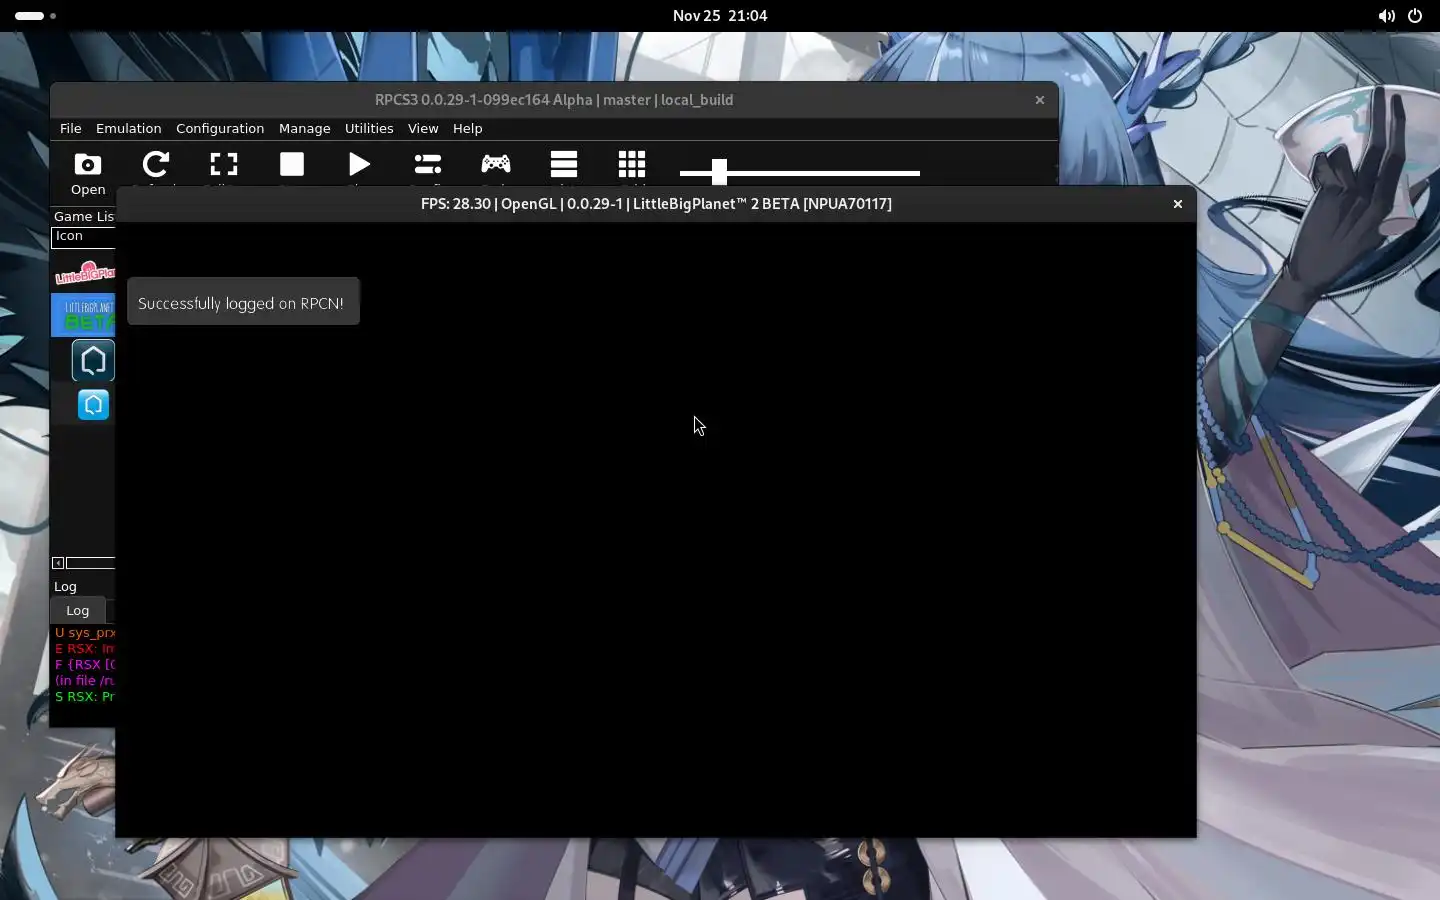
Task: Open the View menu
Action: point(423,128)
